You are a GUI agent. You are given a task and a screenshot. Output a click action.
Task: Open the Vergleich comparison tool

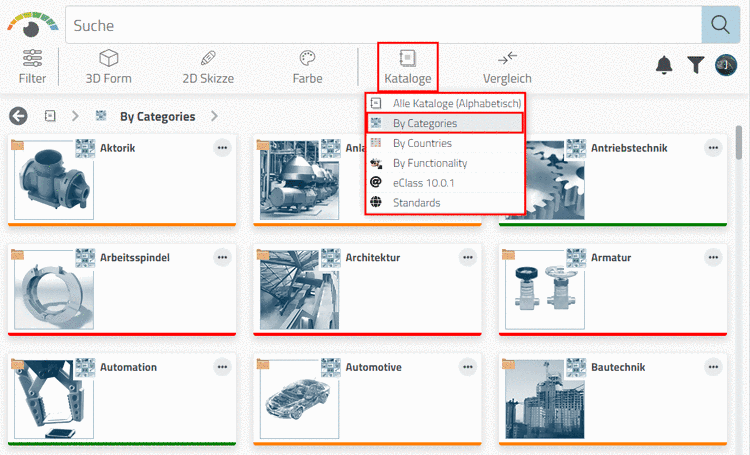(x=507, y=67)
